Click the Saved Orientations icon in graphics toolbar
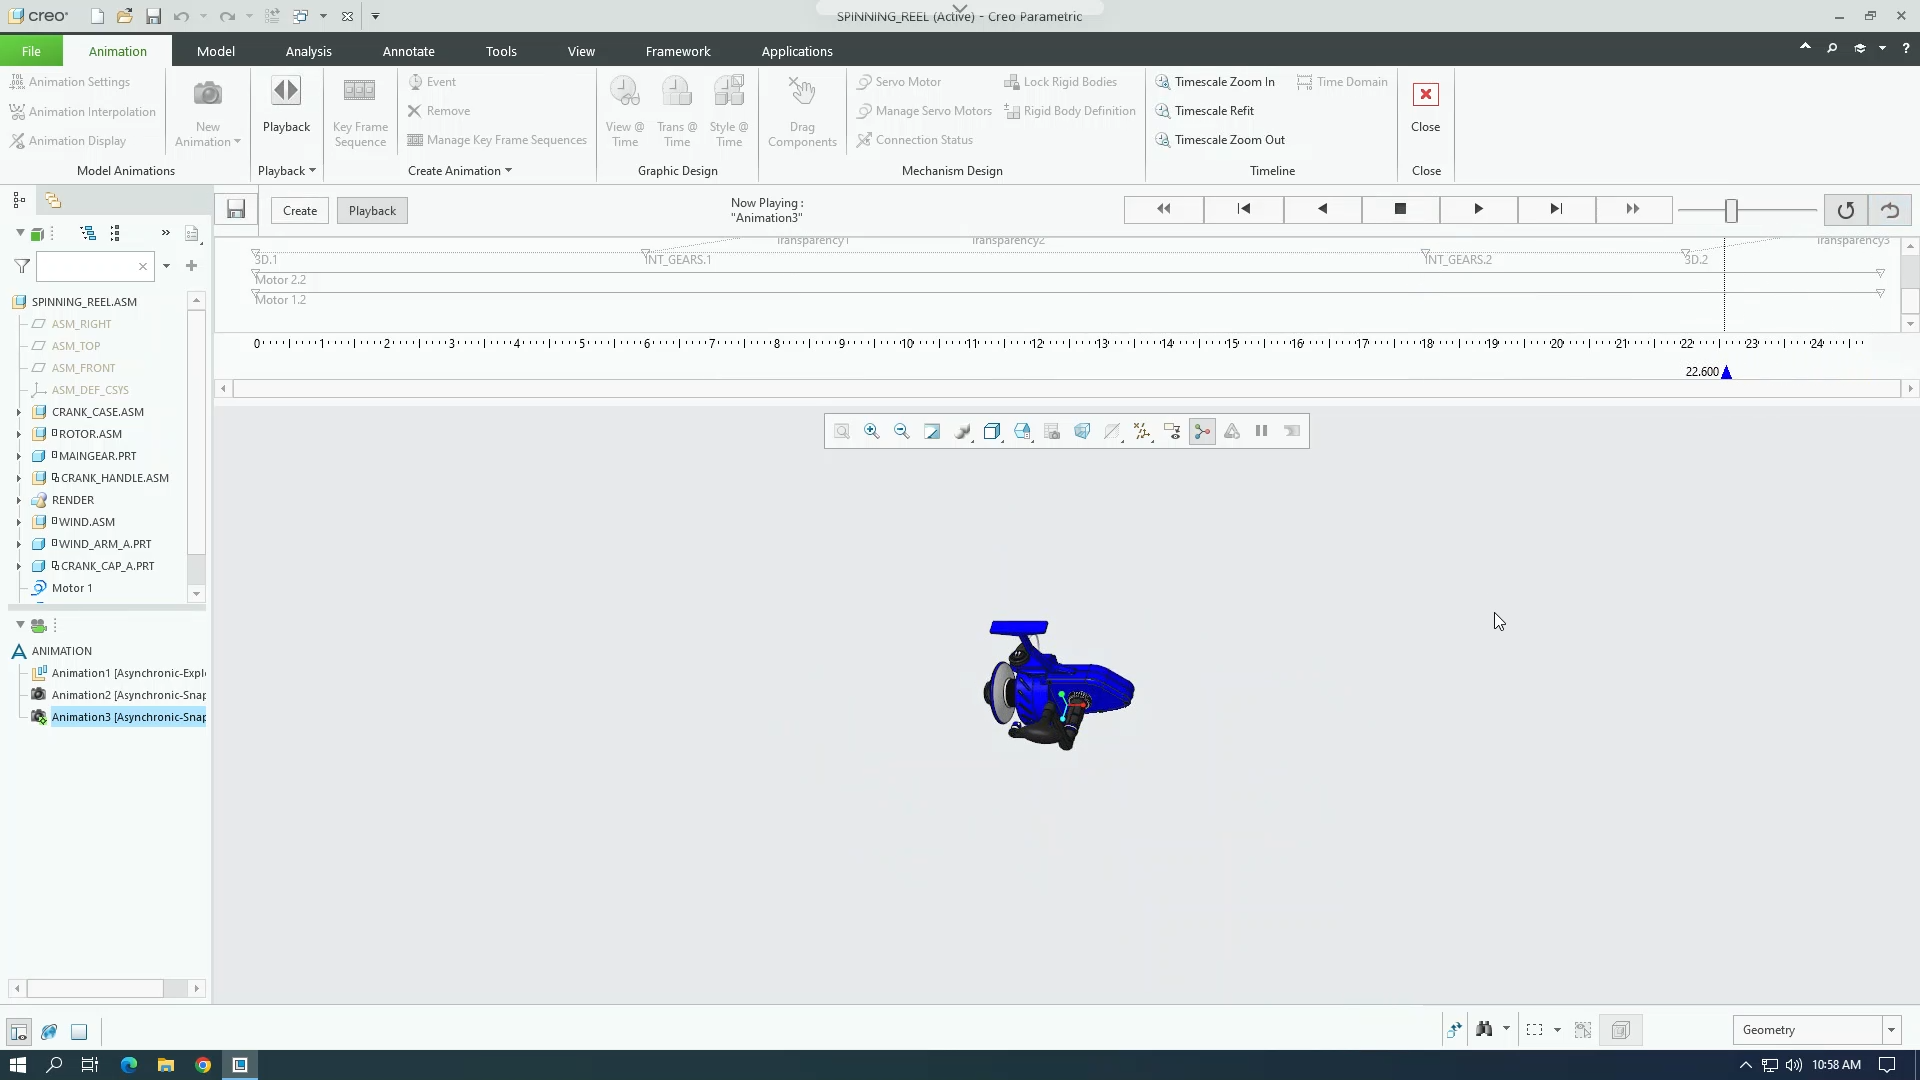 1022,431
